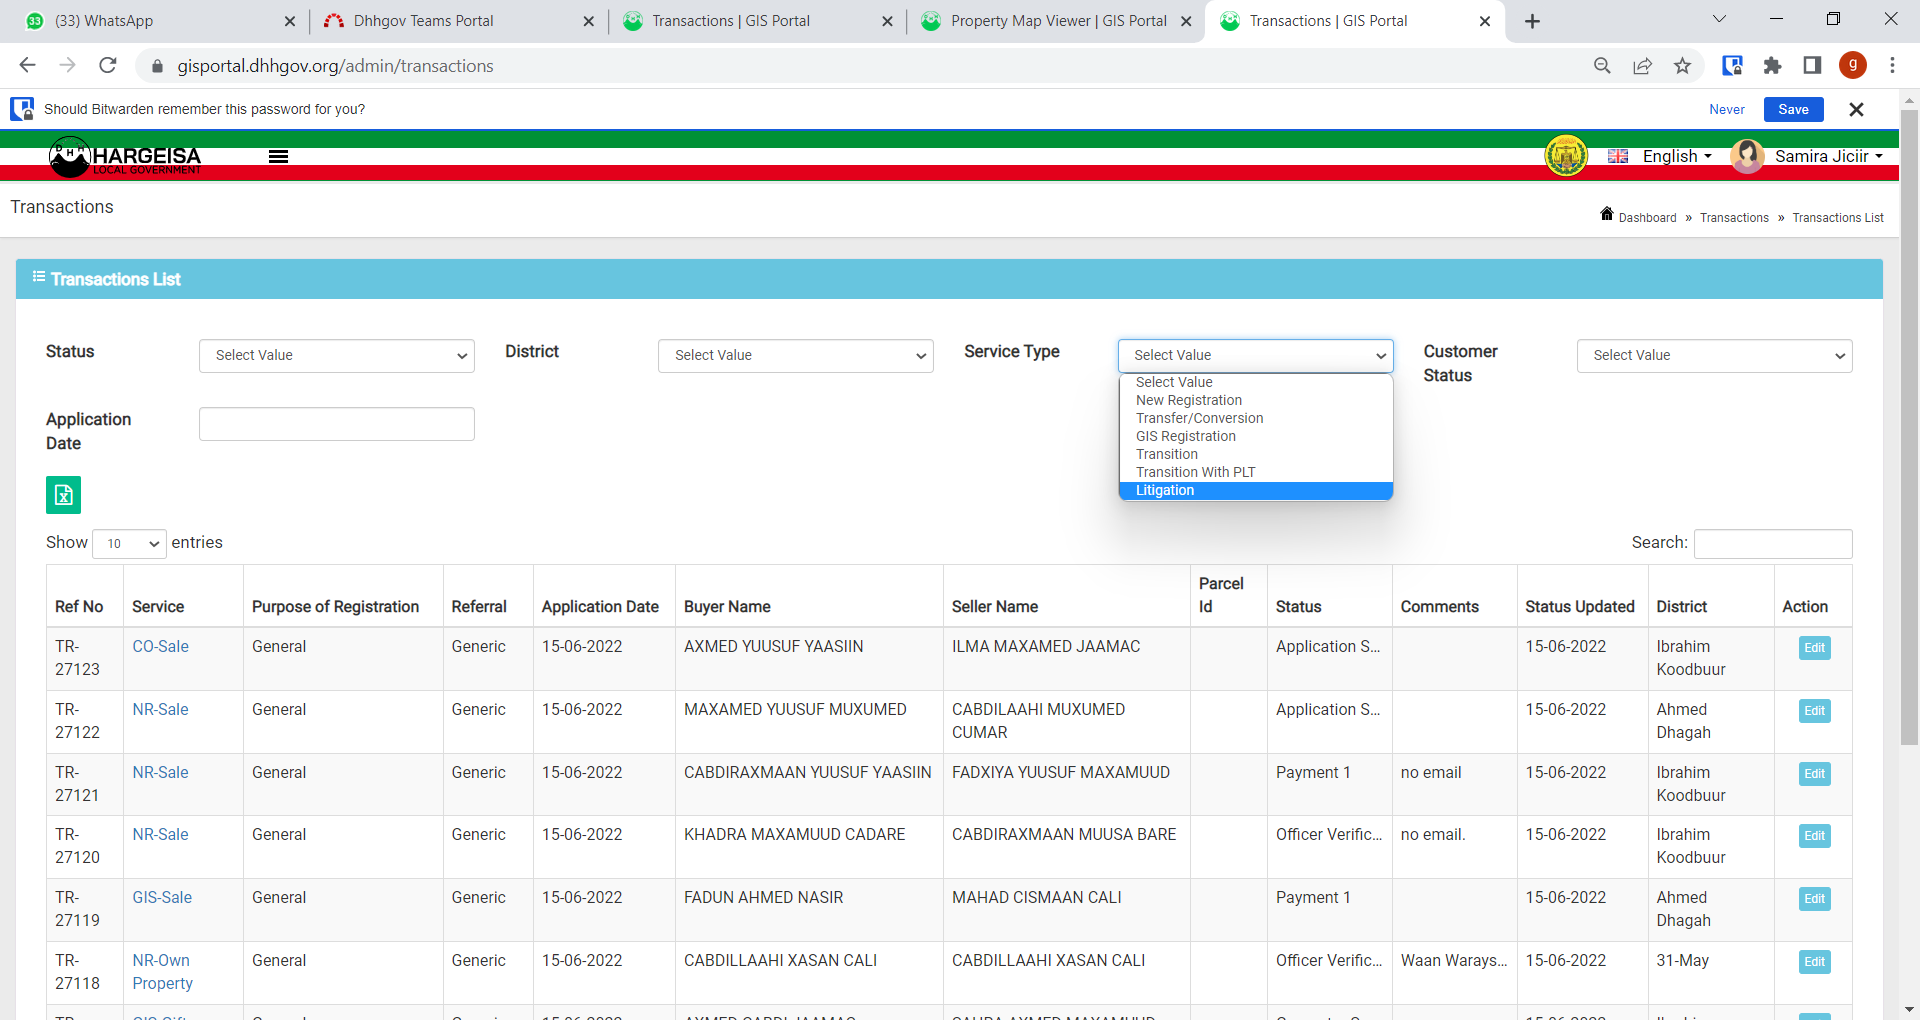Edit transaction TR-27119
This screenshot has width=1920, height=1020.
[x=1814, y=899]
